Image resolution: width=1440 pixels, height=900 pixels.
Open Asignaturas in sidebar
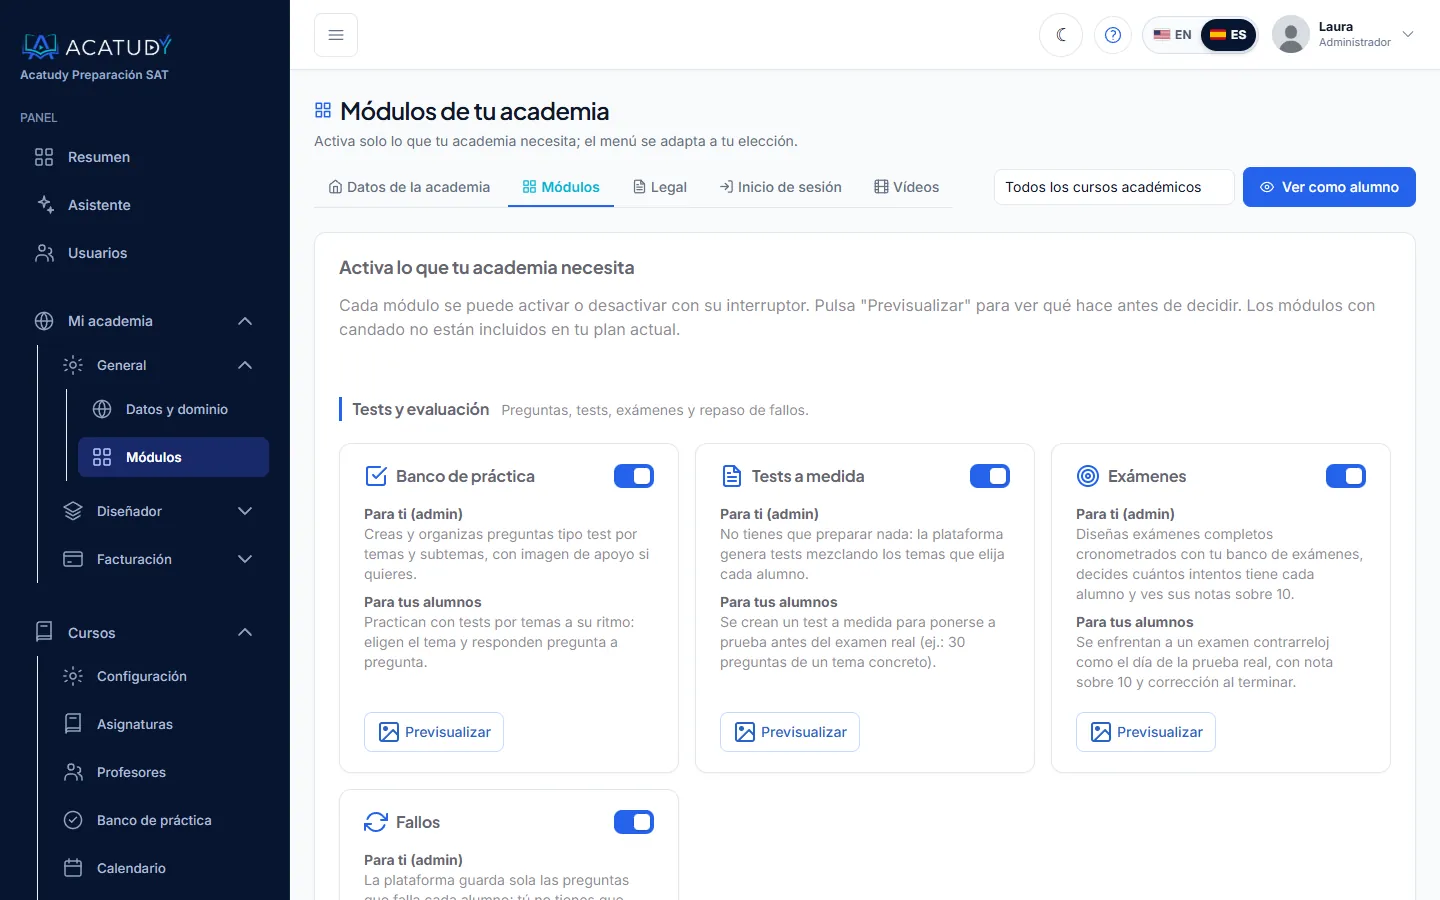[159, 724]
